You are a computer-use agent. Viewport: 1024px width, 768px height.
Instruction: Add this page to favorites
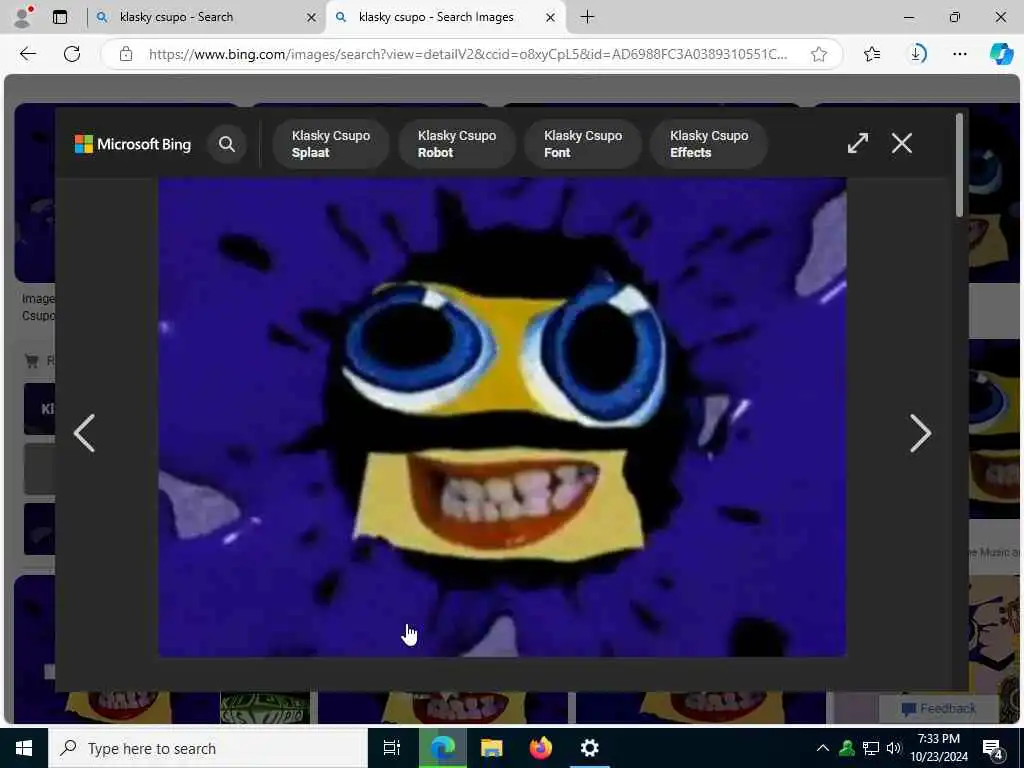(x=819, y=54)
